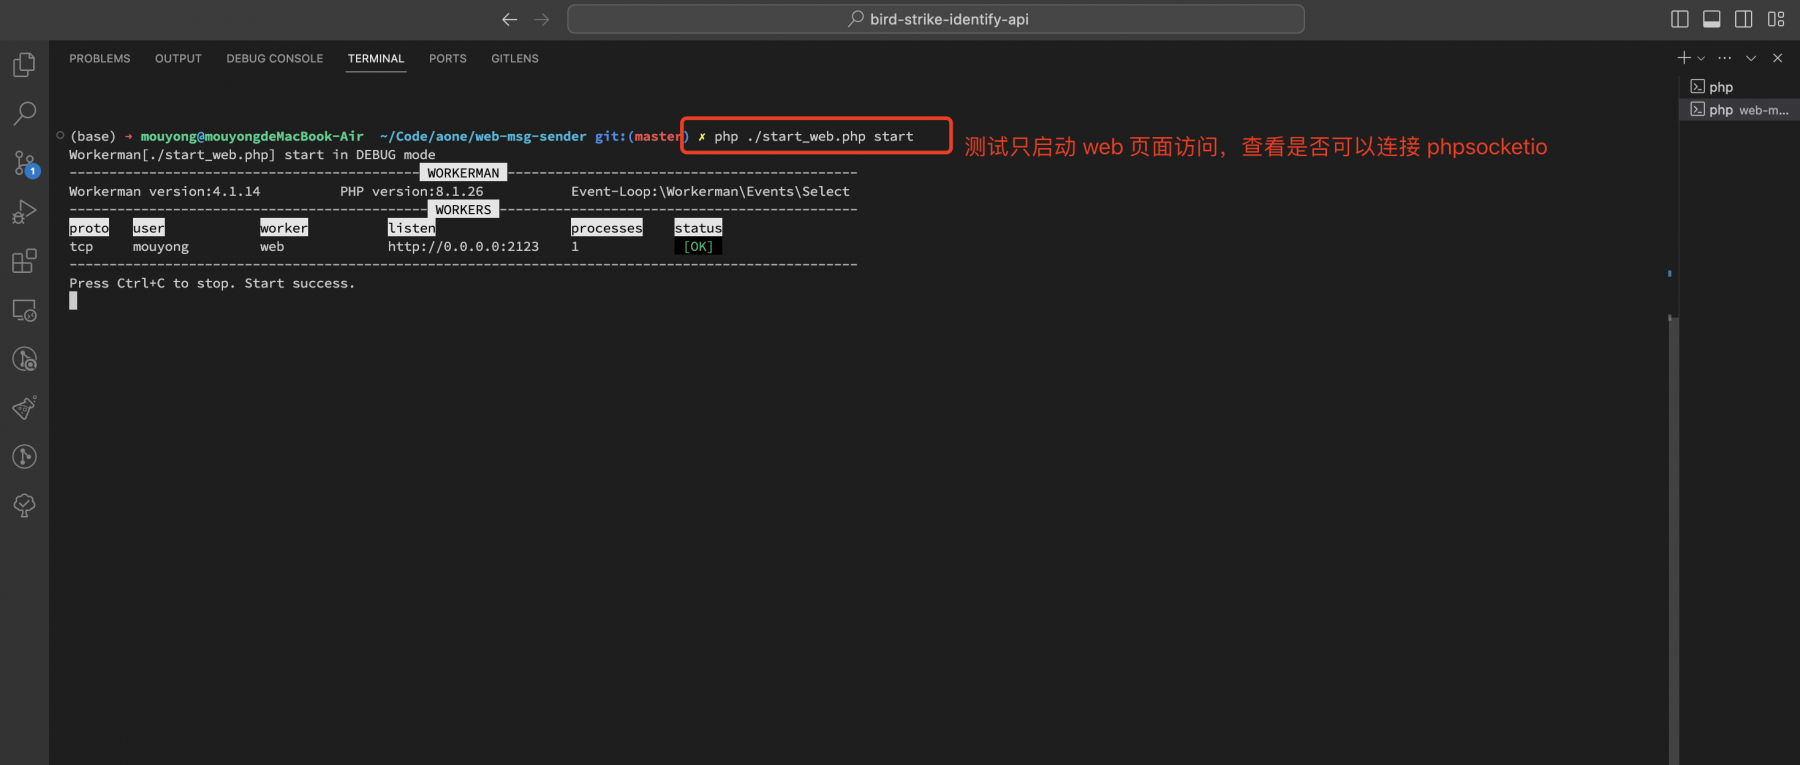Open the GitLens icon in activity bar
This screenshot has width=1800, height=765.
(x=24, y=457)
